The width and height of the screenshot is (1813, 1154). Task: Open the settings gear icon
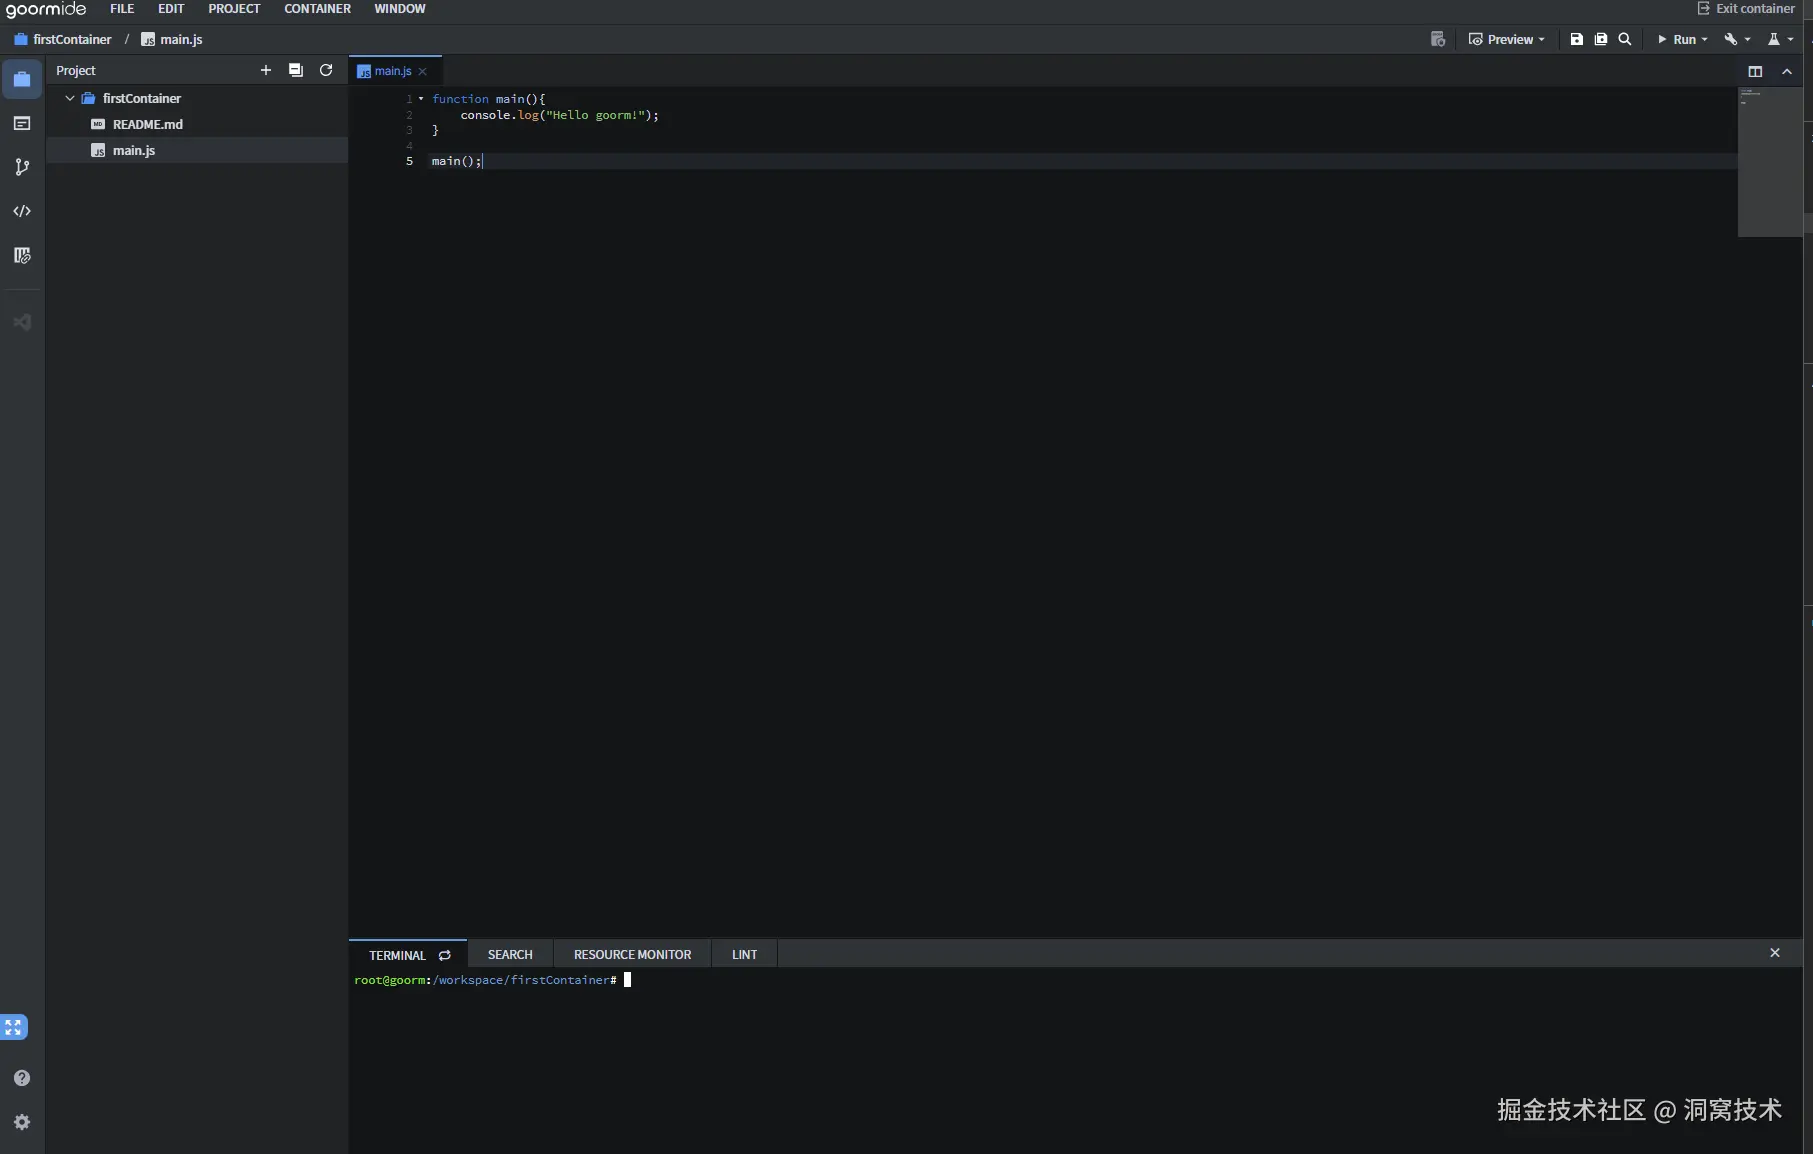pyautogui.click(x=22, y=1122)
